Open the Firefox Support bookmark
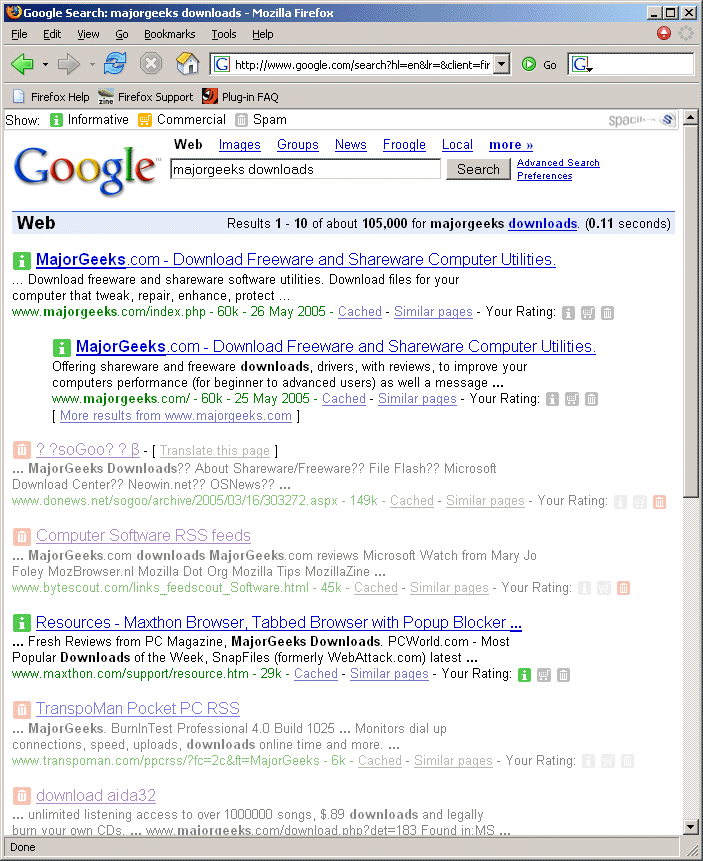The image size is (703, 861). (x=146, y=97)
